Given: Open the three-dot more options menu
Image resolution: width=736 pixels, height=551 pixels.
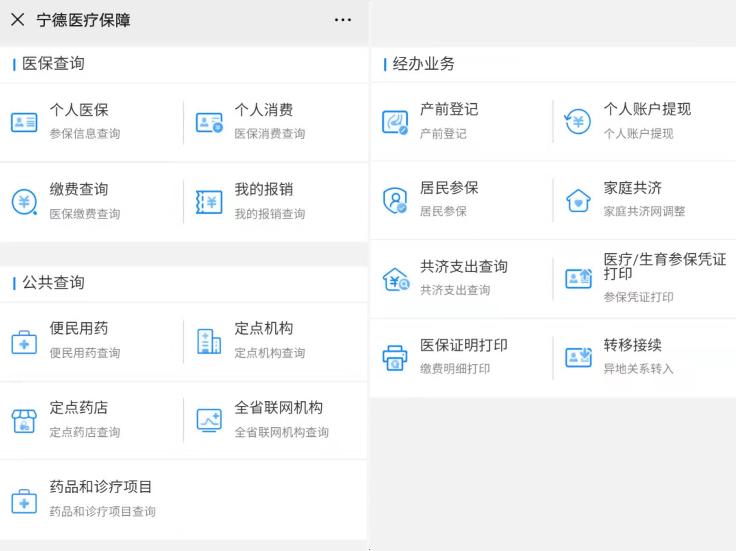Looking at the screenshot, I should tap(343, 20).
